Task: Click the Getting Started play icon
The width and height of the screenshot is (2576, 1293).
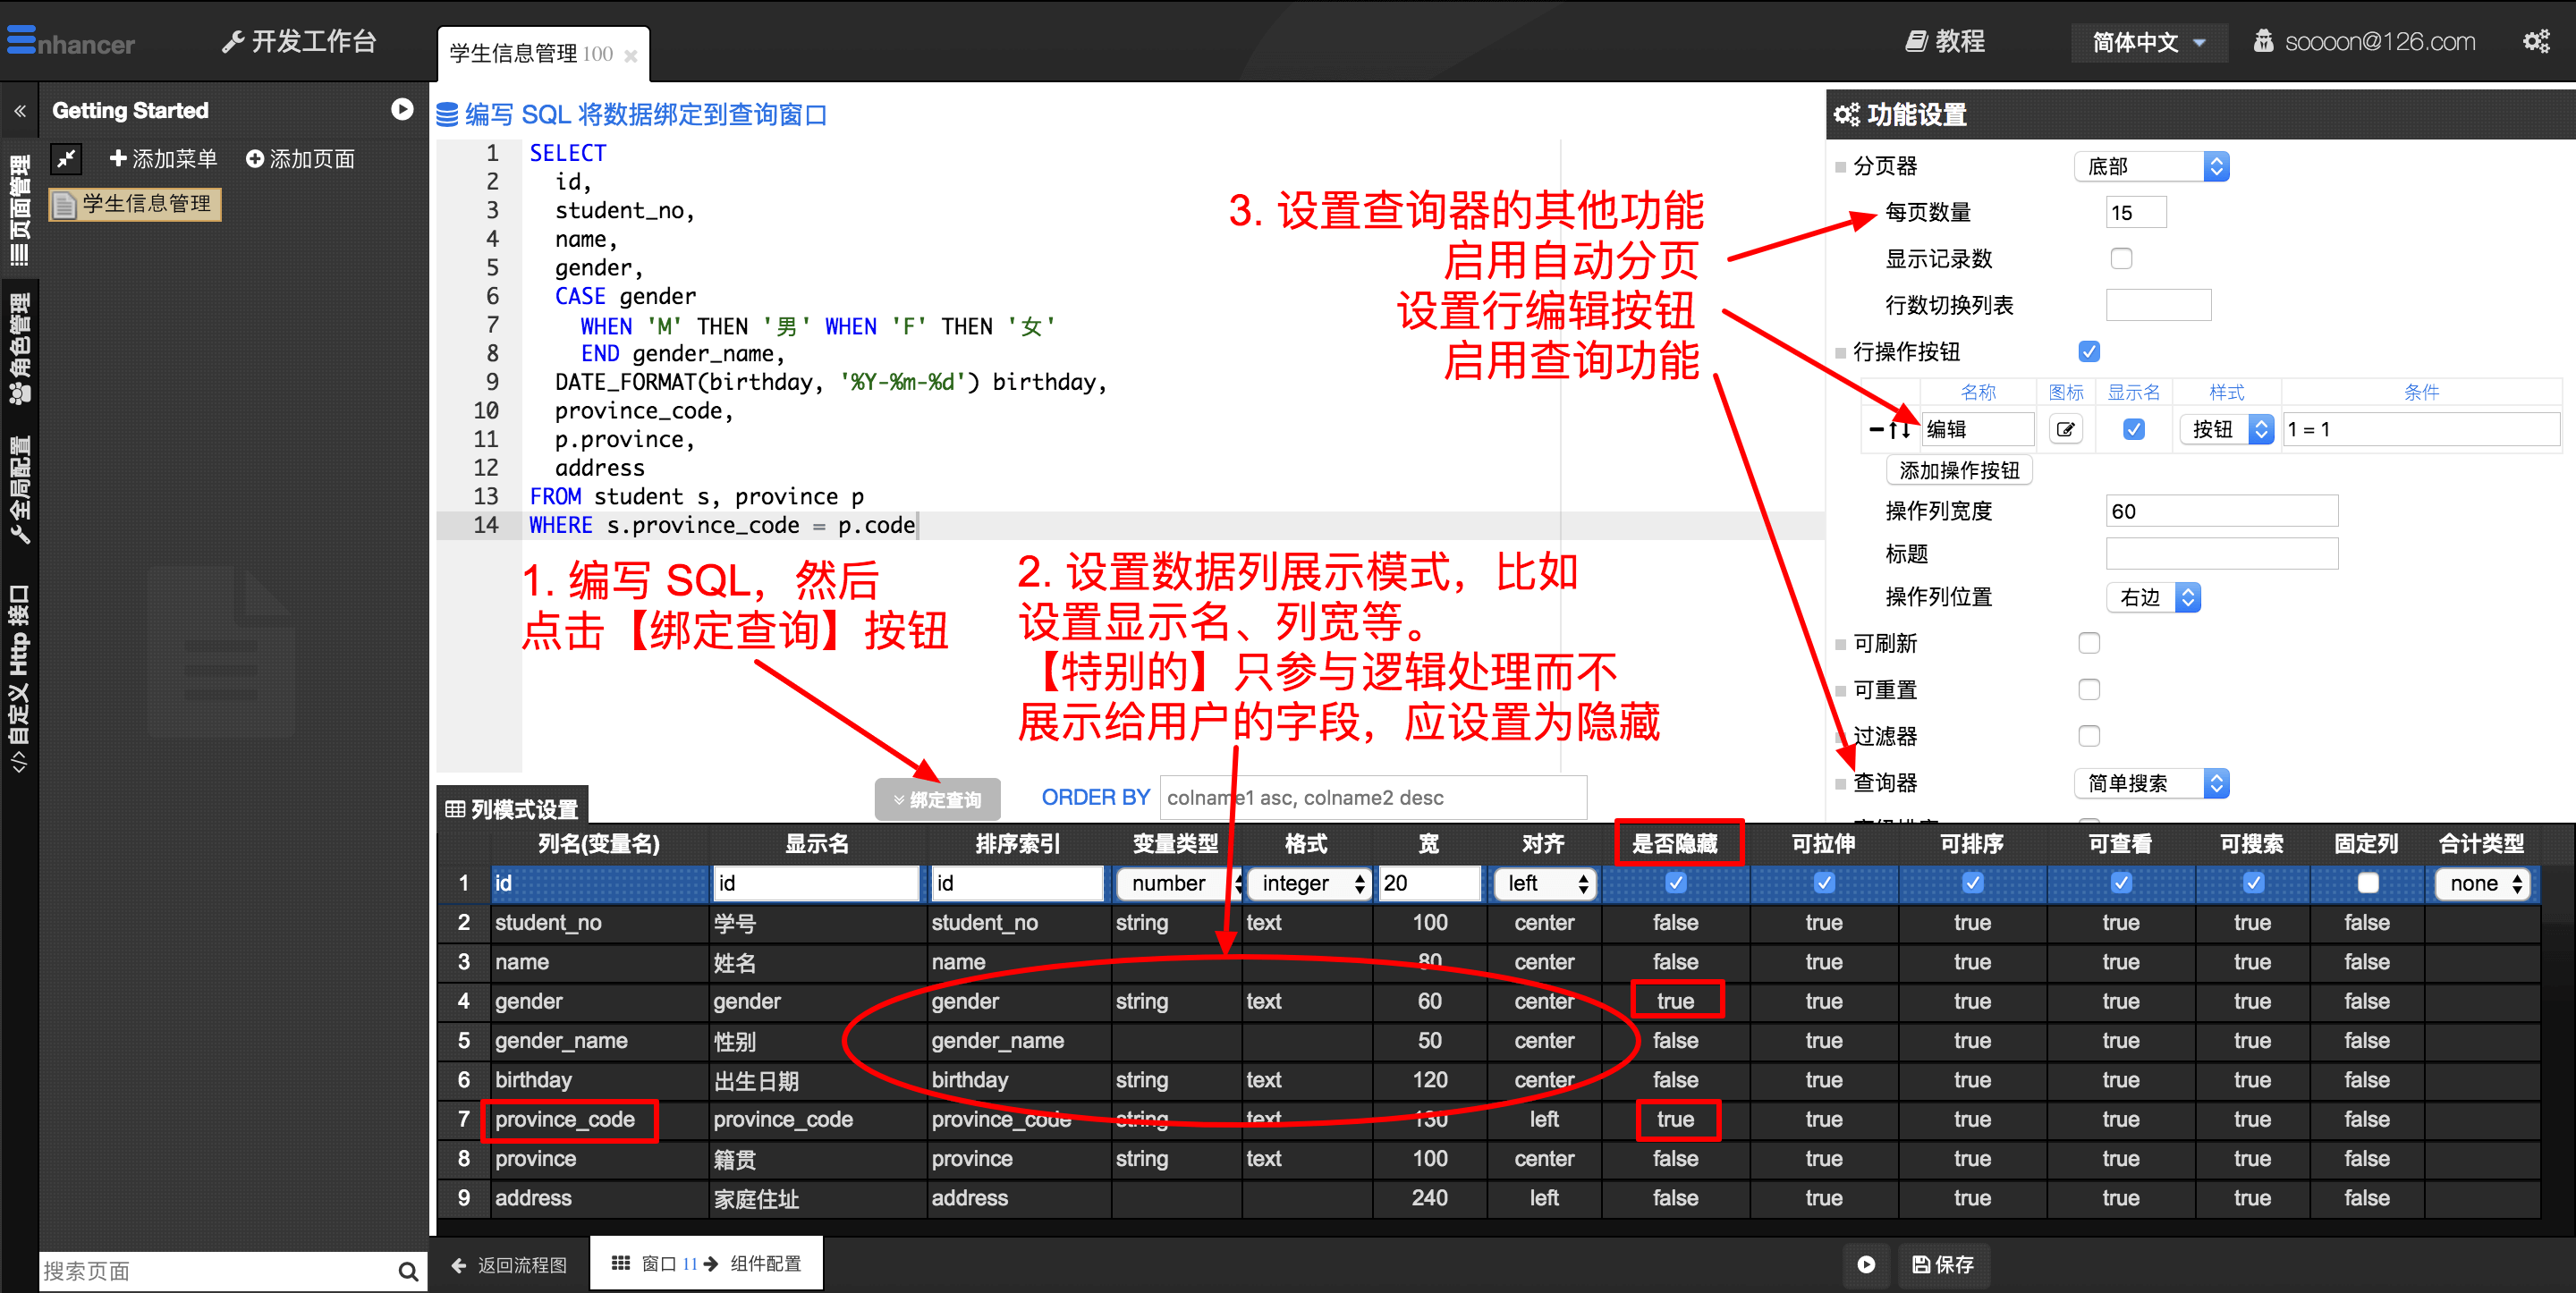Action: pyautogui.click(x=402, y=109)
